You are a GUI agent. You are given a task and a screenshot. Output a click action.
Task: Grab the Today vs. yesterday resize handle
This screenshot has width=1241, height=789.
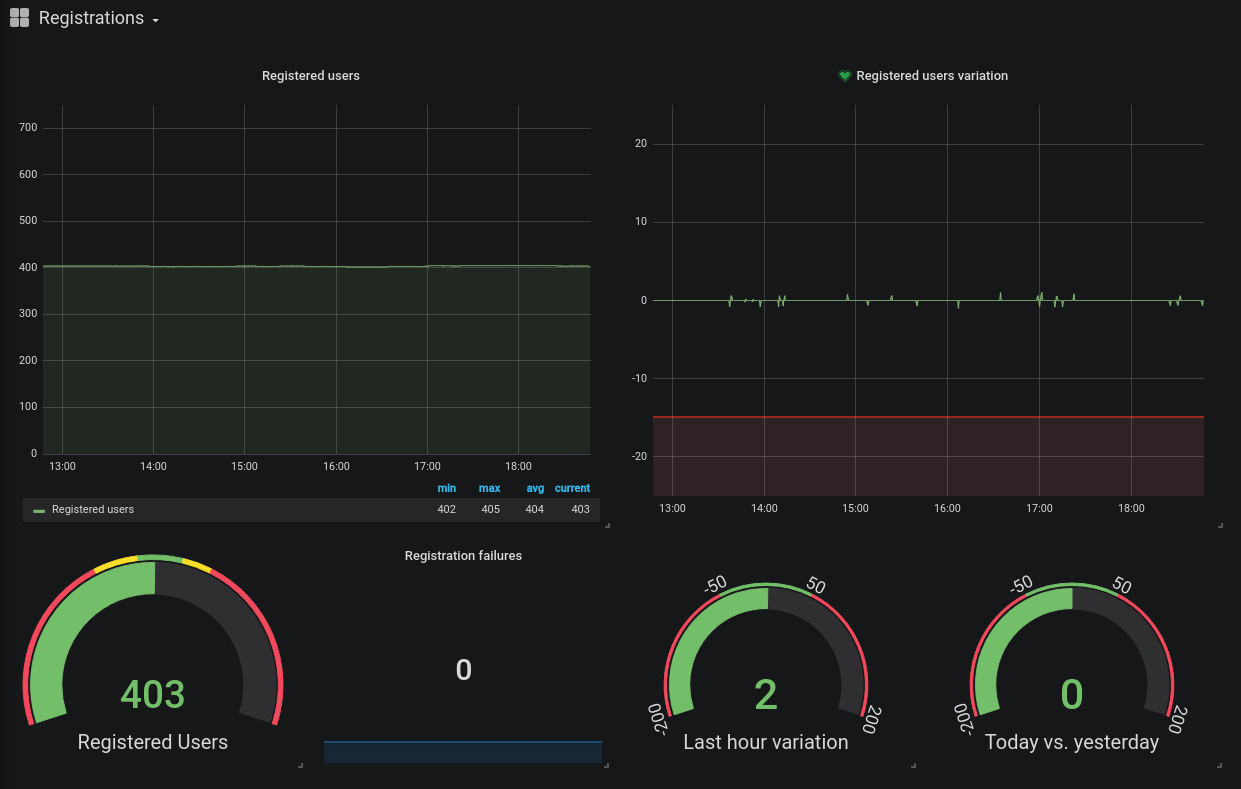tap(1219, 765)
